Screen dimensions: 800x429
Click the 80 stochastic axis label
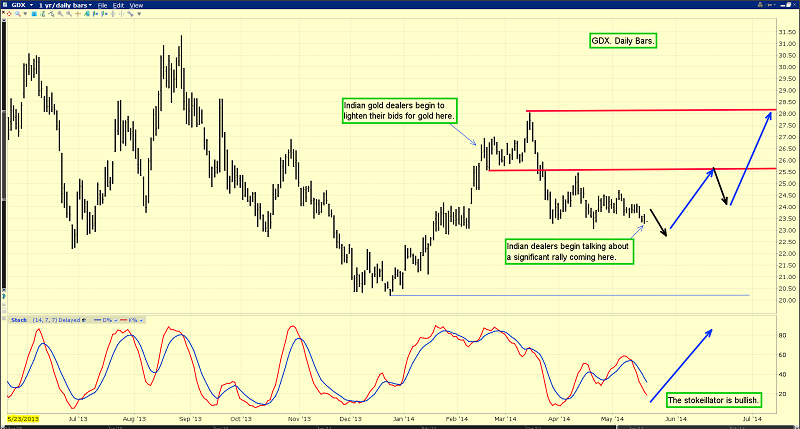coord(782,336)
